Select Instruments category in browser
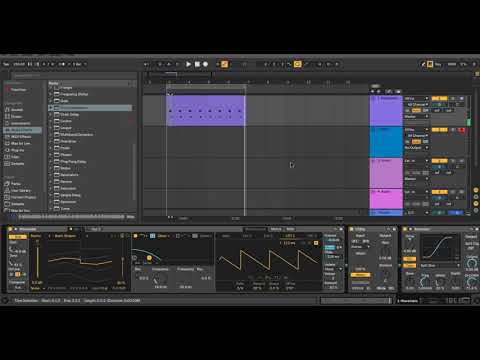The image size is (480, 360). (x=21, y=123)
